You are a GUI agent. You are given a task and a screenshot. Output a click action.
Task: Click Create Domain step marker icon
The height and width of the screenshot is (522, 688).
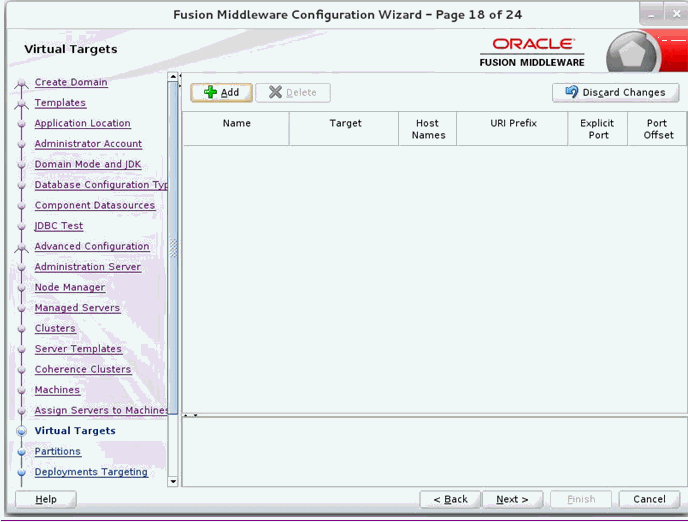click(x=21, y=83)
